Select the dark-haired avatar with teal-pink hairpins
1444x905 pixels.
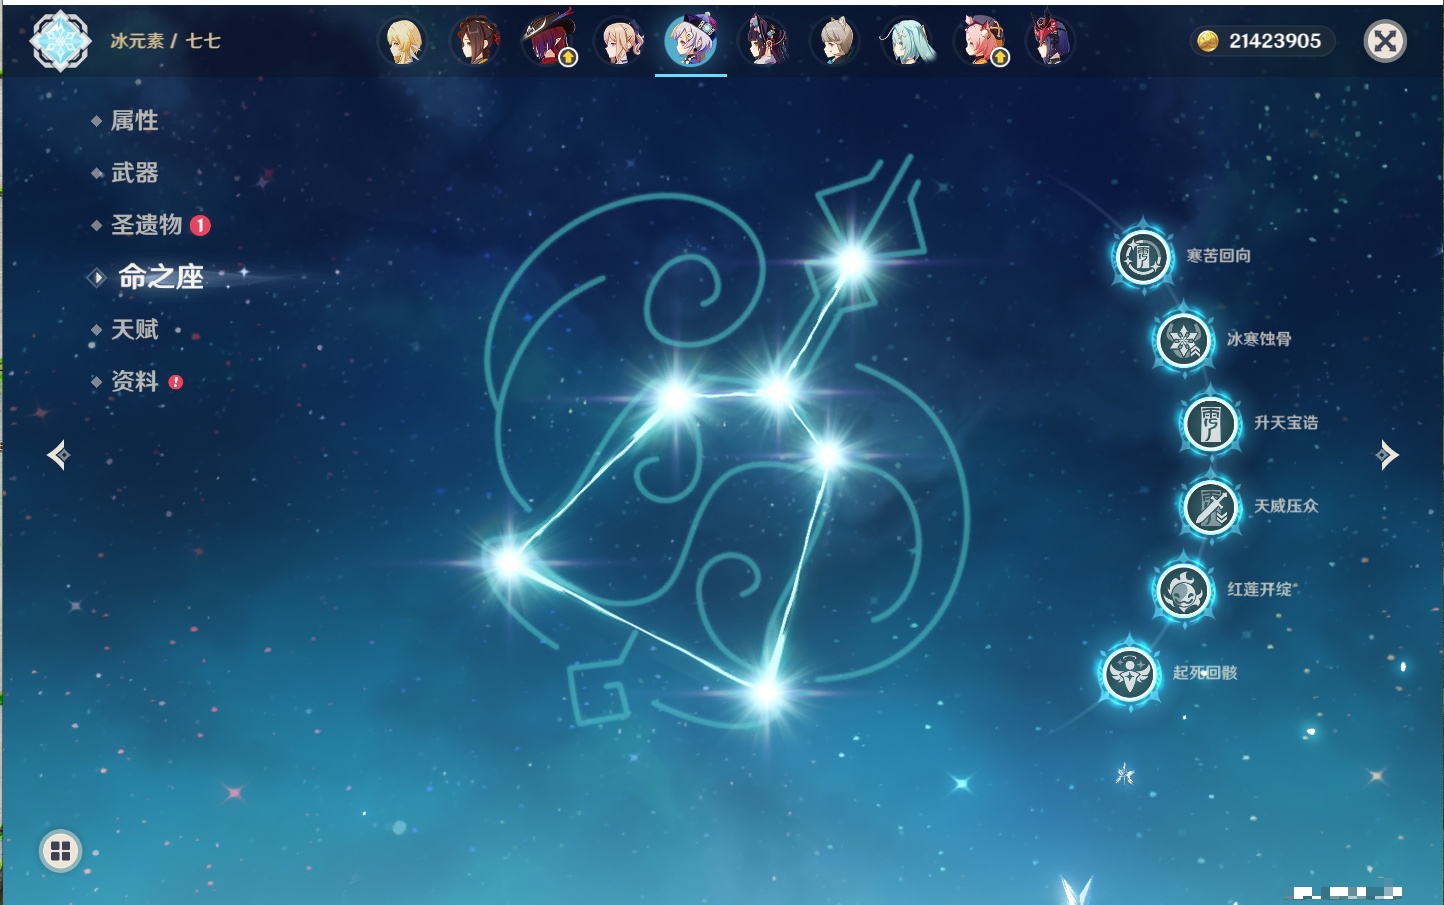pyautogui.click(x=763, y=42)
